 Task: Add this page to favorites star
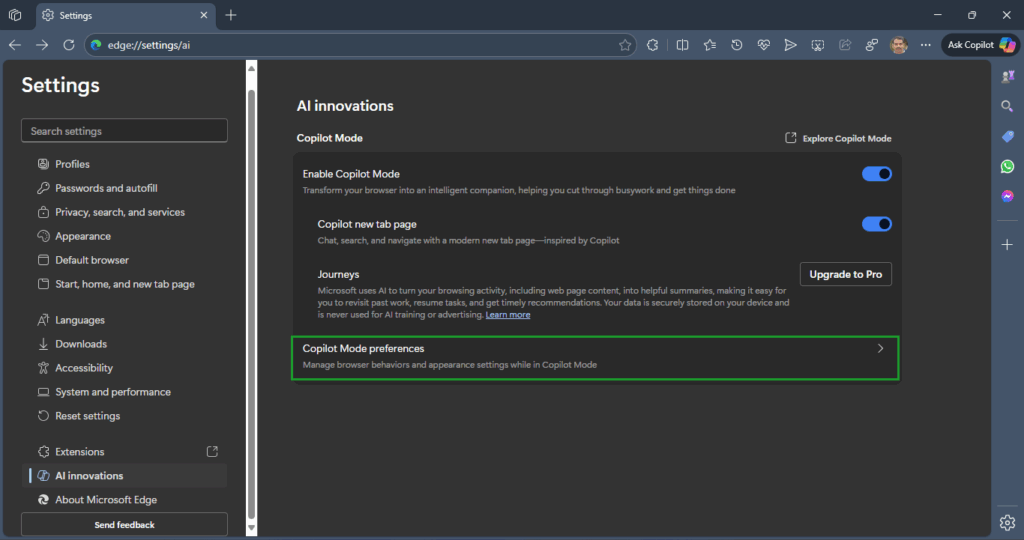(x=625, y=45)
